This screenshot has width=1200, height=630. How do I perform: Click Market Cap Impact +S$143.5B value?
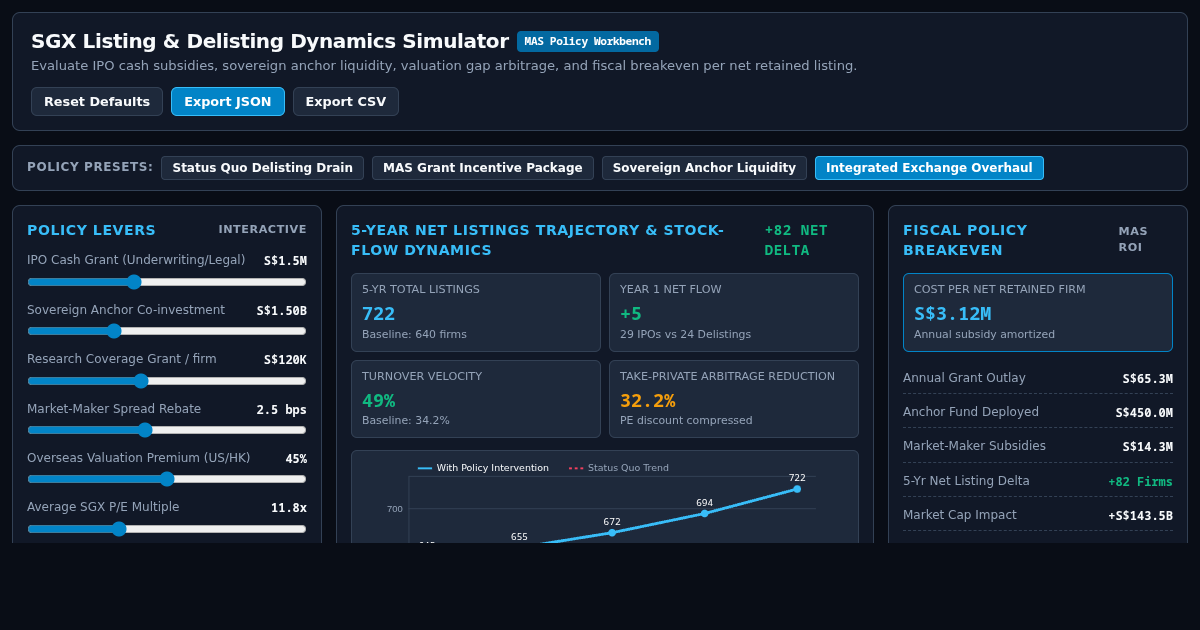pos(1140,516)
